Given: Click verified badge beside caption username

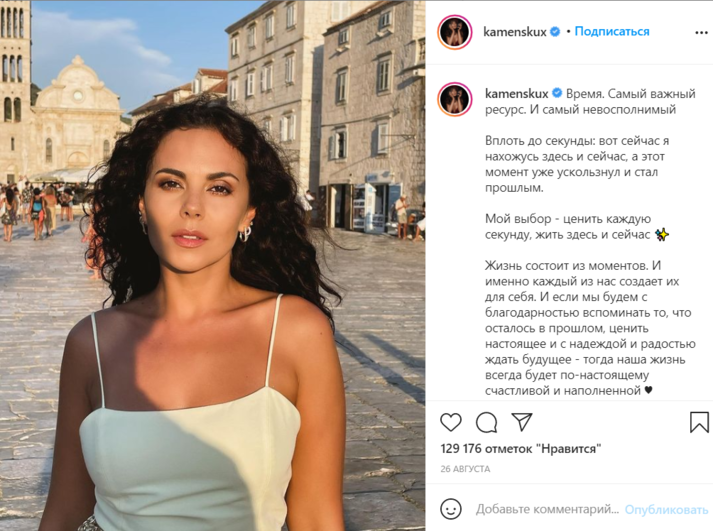Looking at the screenshot, I should pos(557,94).
